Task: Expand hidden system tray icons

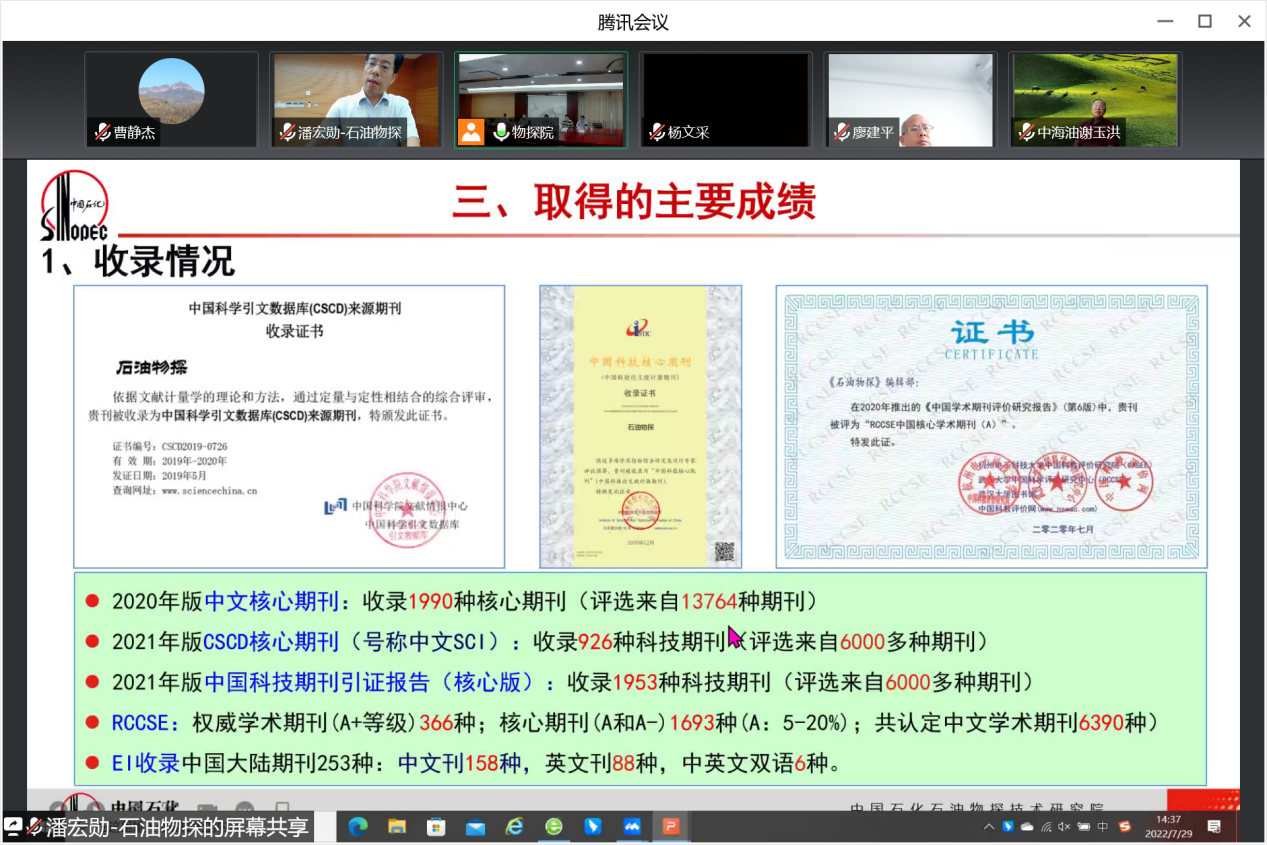Action: (x=989, y=827)
